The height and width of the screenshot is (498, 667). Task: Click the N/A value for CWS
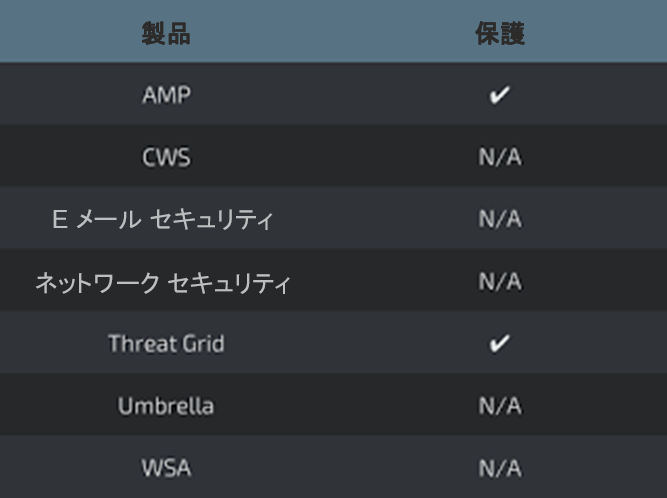pyautogui.click(x=500, y=158)
